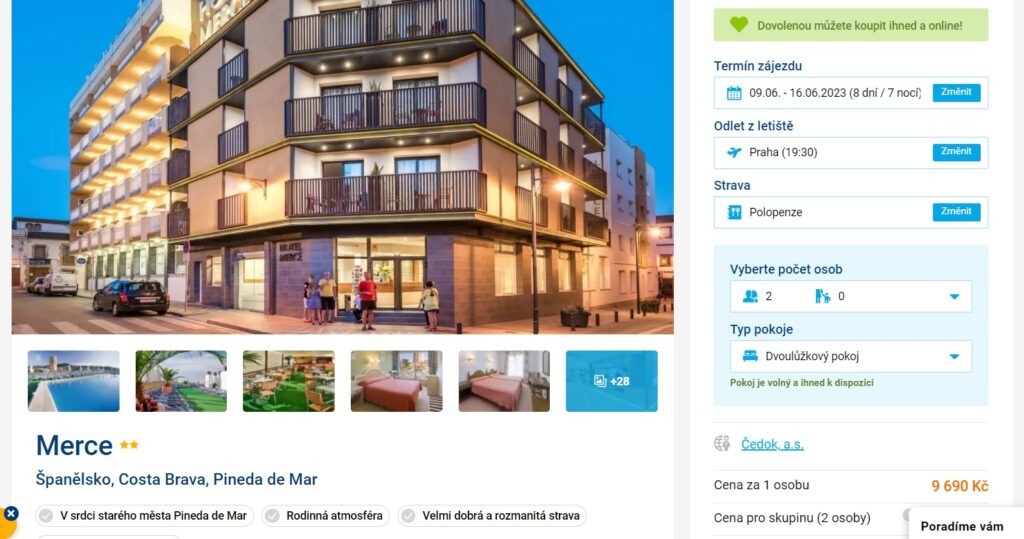
Task: Click the airplane icon next to Praha
Action: click(x=734, y=152)
